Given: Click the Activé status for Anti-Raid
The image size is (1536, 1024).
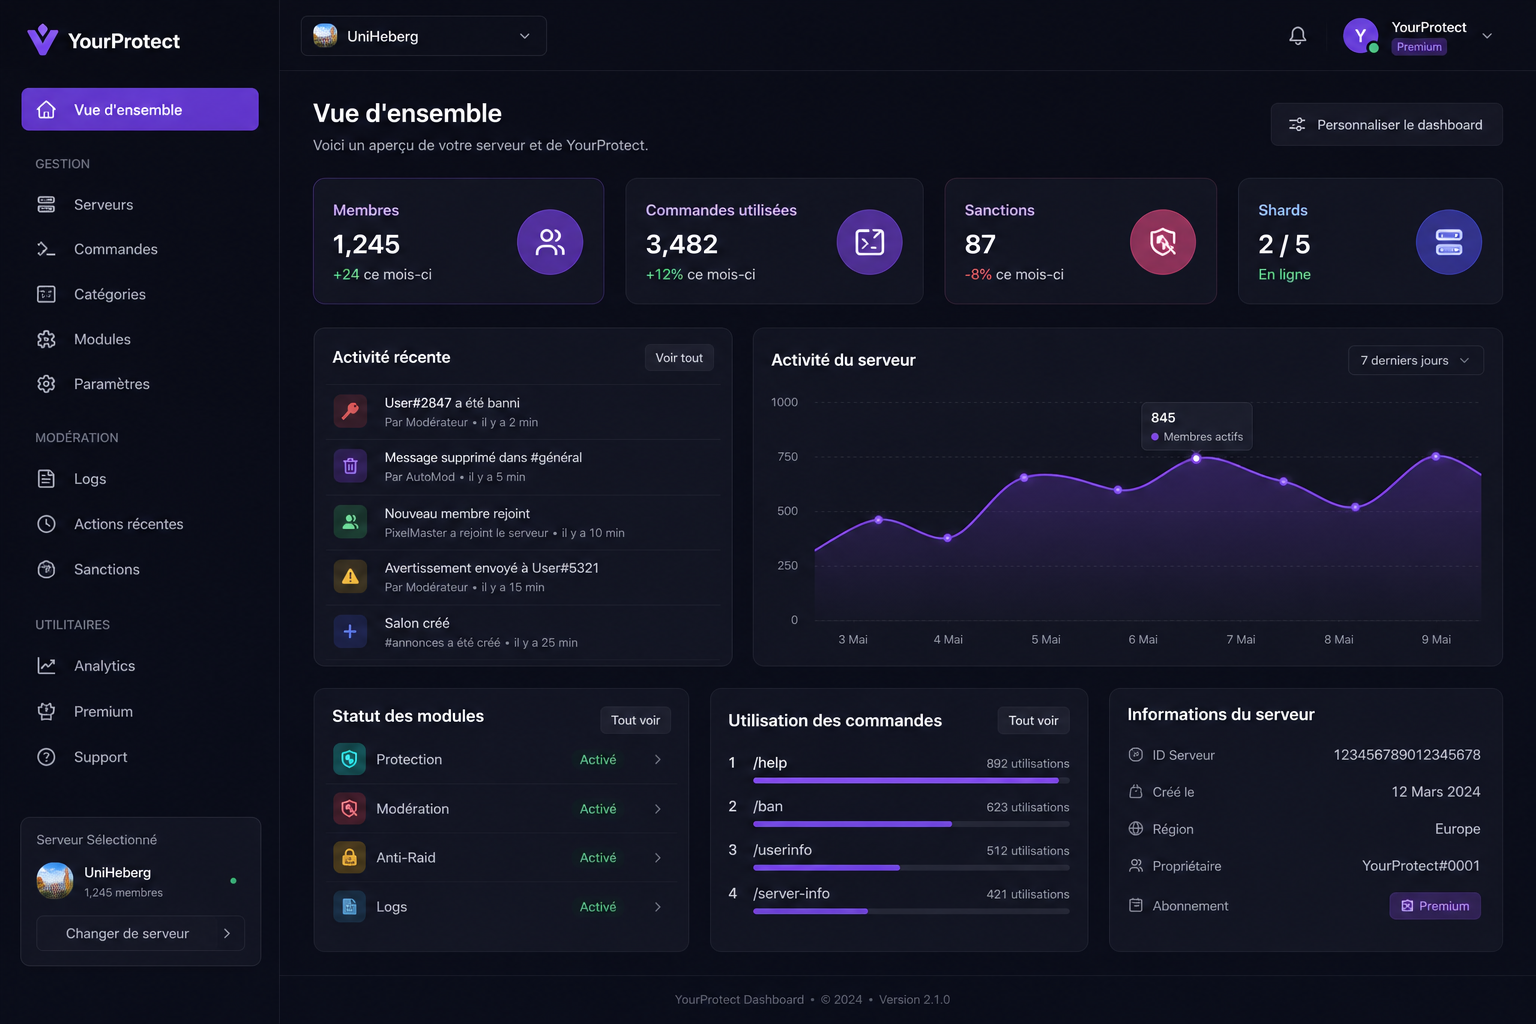Looking at the screenshot, I should 598,858.
